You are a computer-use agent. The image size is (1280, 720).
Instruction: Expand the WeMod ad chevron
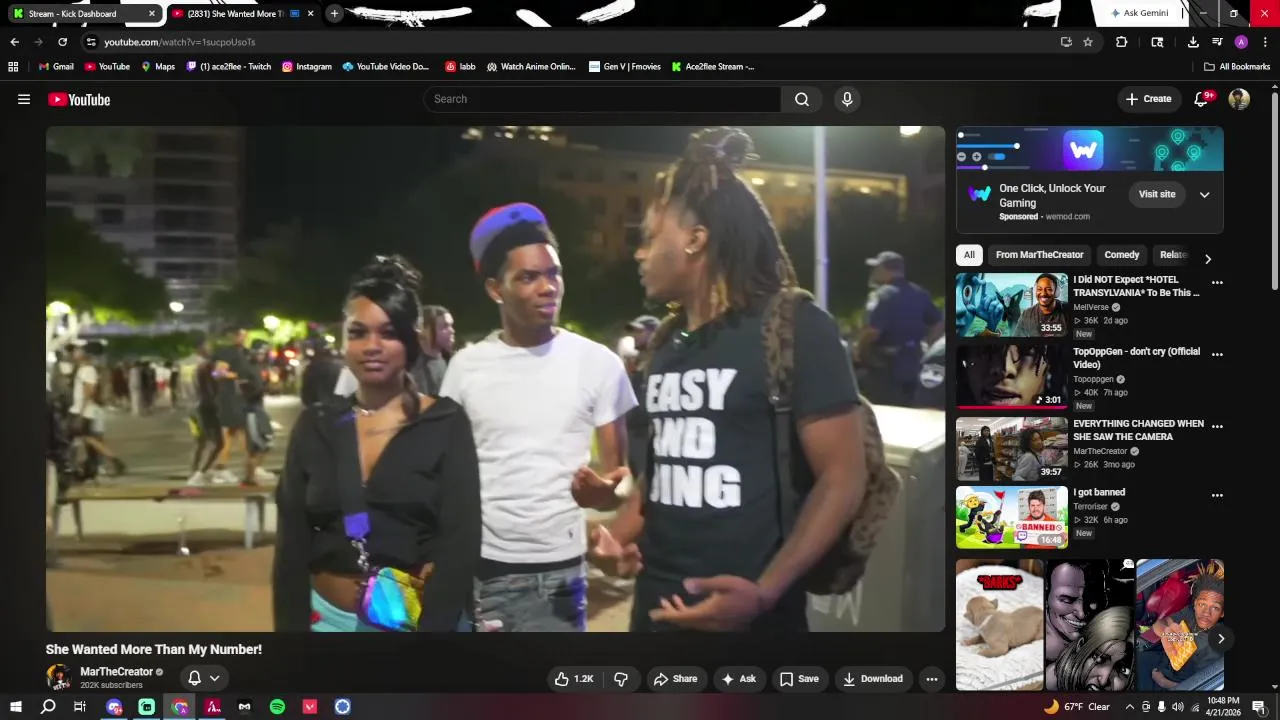(1204, 195)
